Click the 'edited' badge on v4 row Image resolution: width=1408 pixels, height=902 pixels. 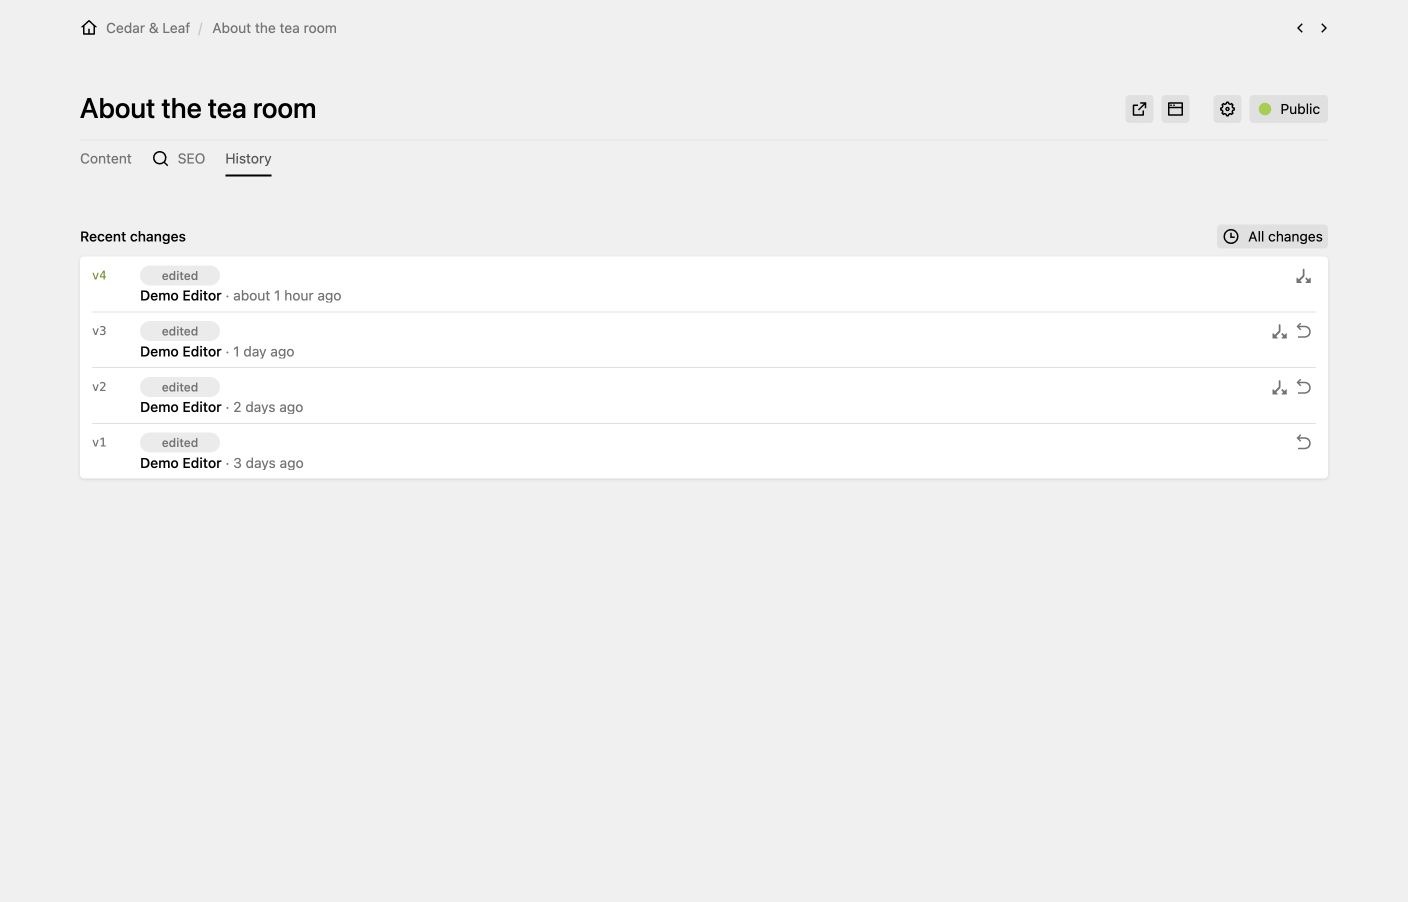tap(180, 276)
